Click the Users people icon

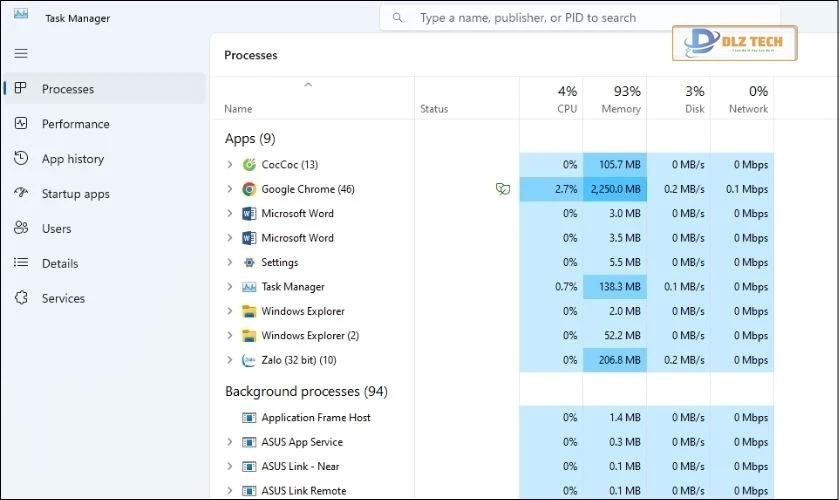click(21, 228)
